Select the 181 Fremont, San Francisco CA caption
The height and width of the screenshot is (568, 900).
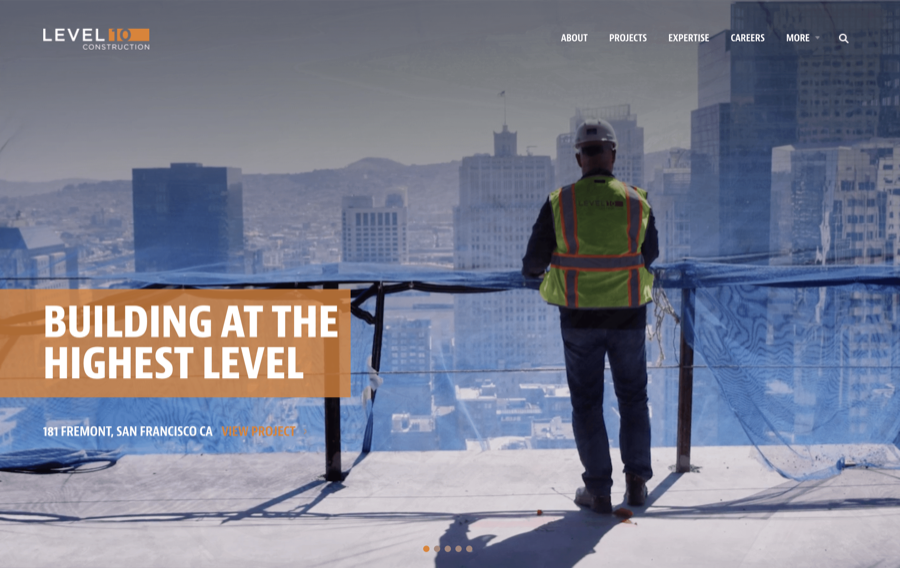(x=127, y=431)
